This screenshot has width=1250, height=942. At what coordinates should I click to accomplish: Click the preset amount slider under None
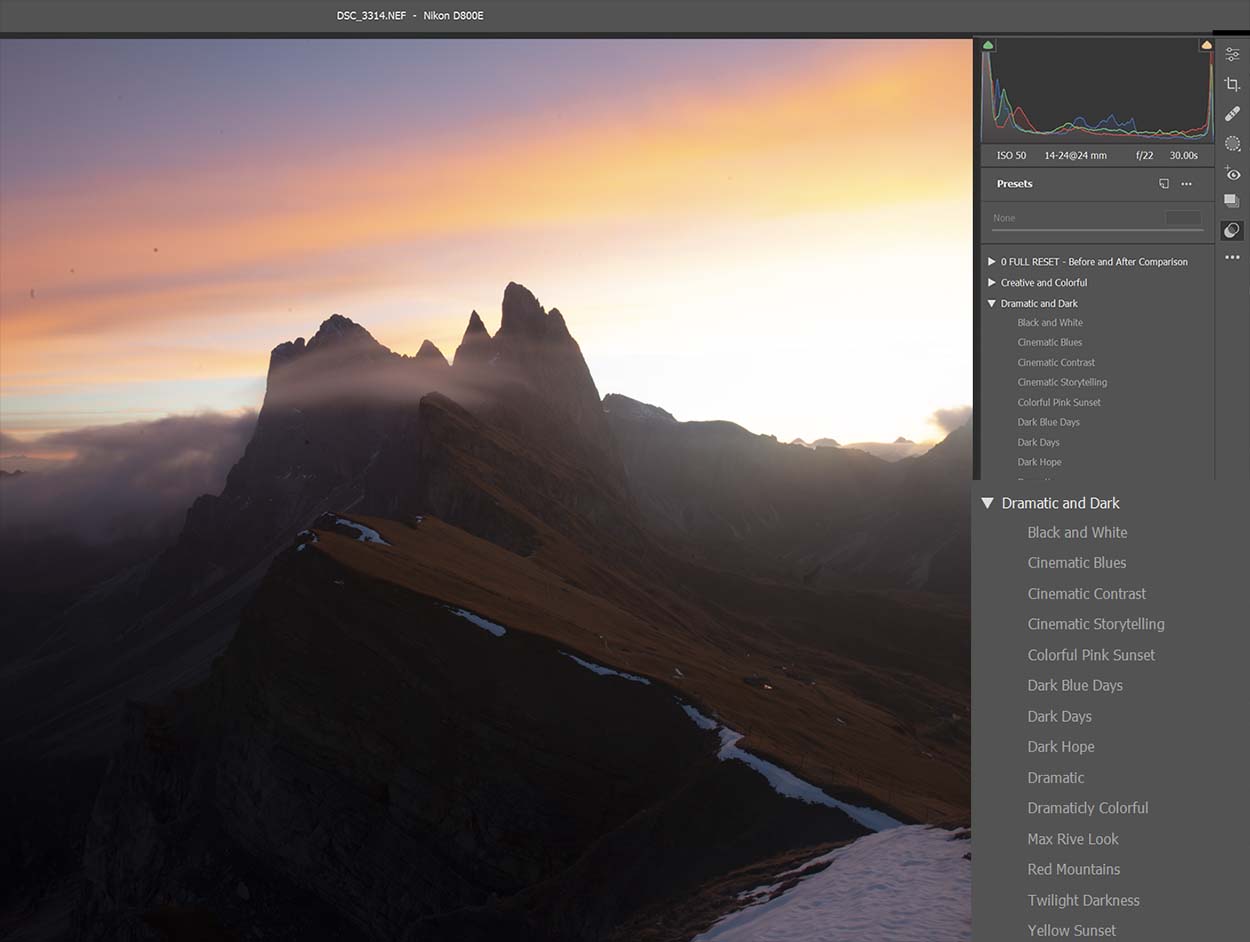[1097, 230]
